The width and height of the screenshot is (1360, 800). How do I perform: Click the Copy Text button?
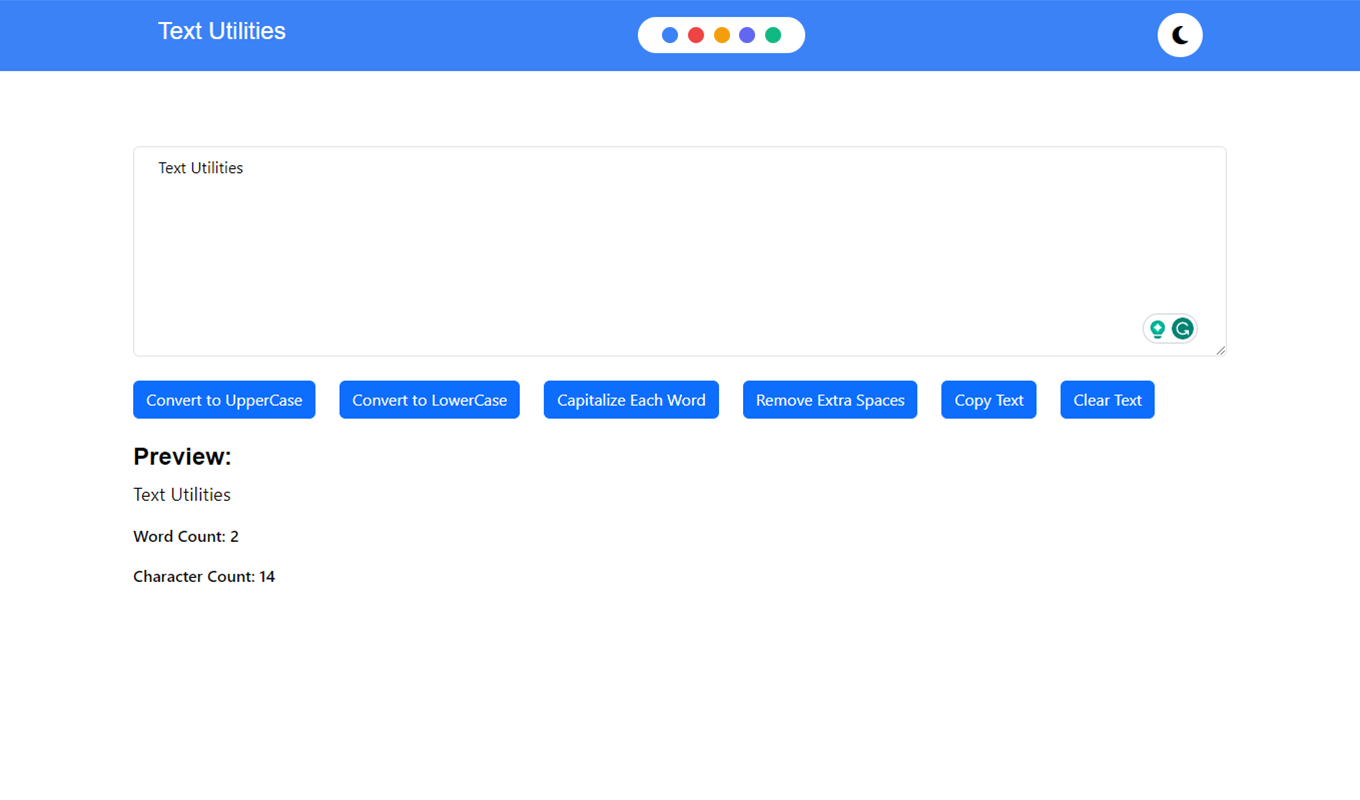988,400
